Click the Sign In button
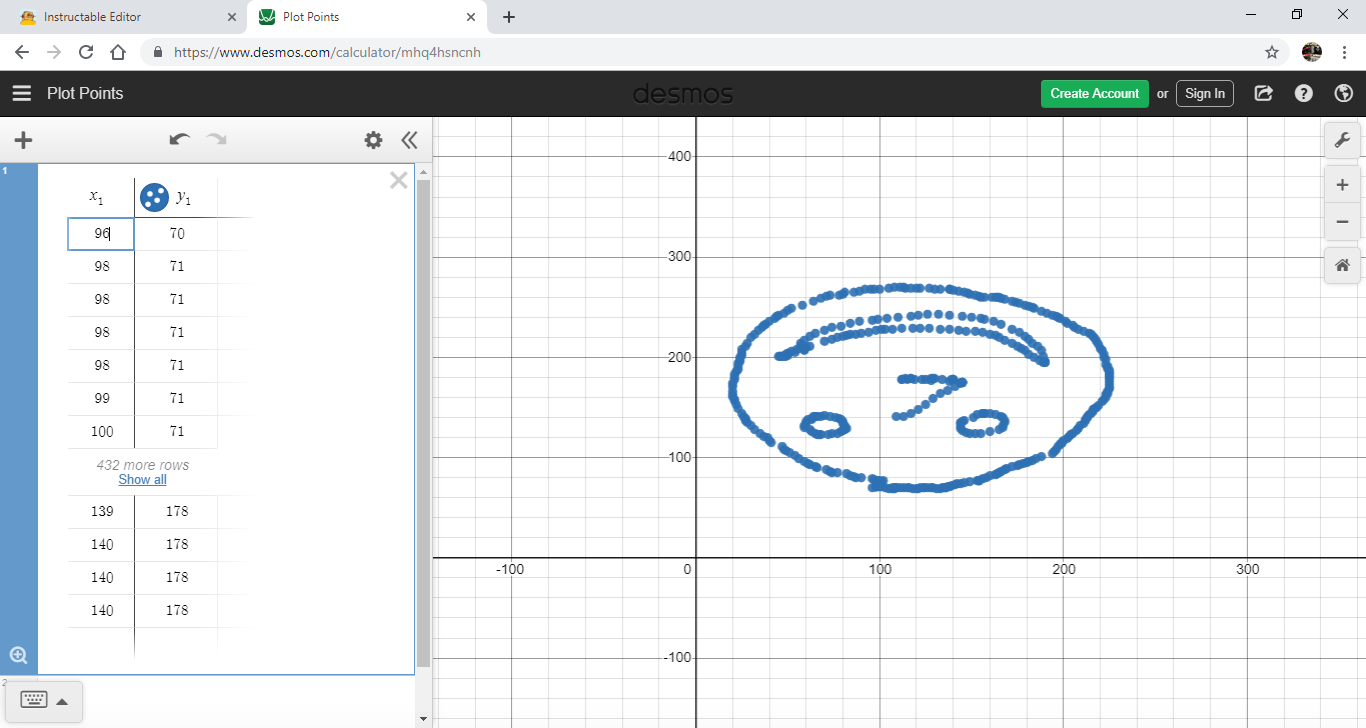 tap(1204, 93)
